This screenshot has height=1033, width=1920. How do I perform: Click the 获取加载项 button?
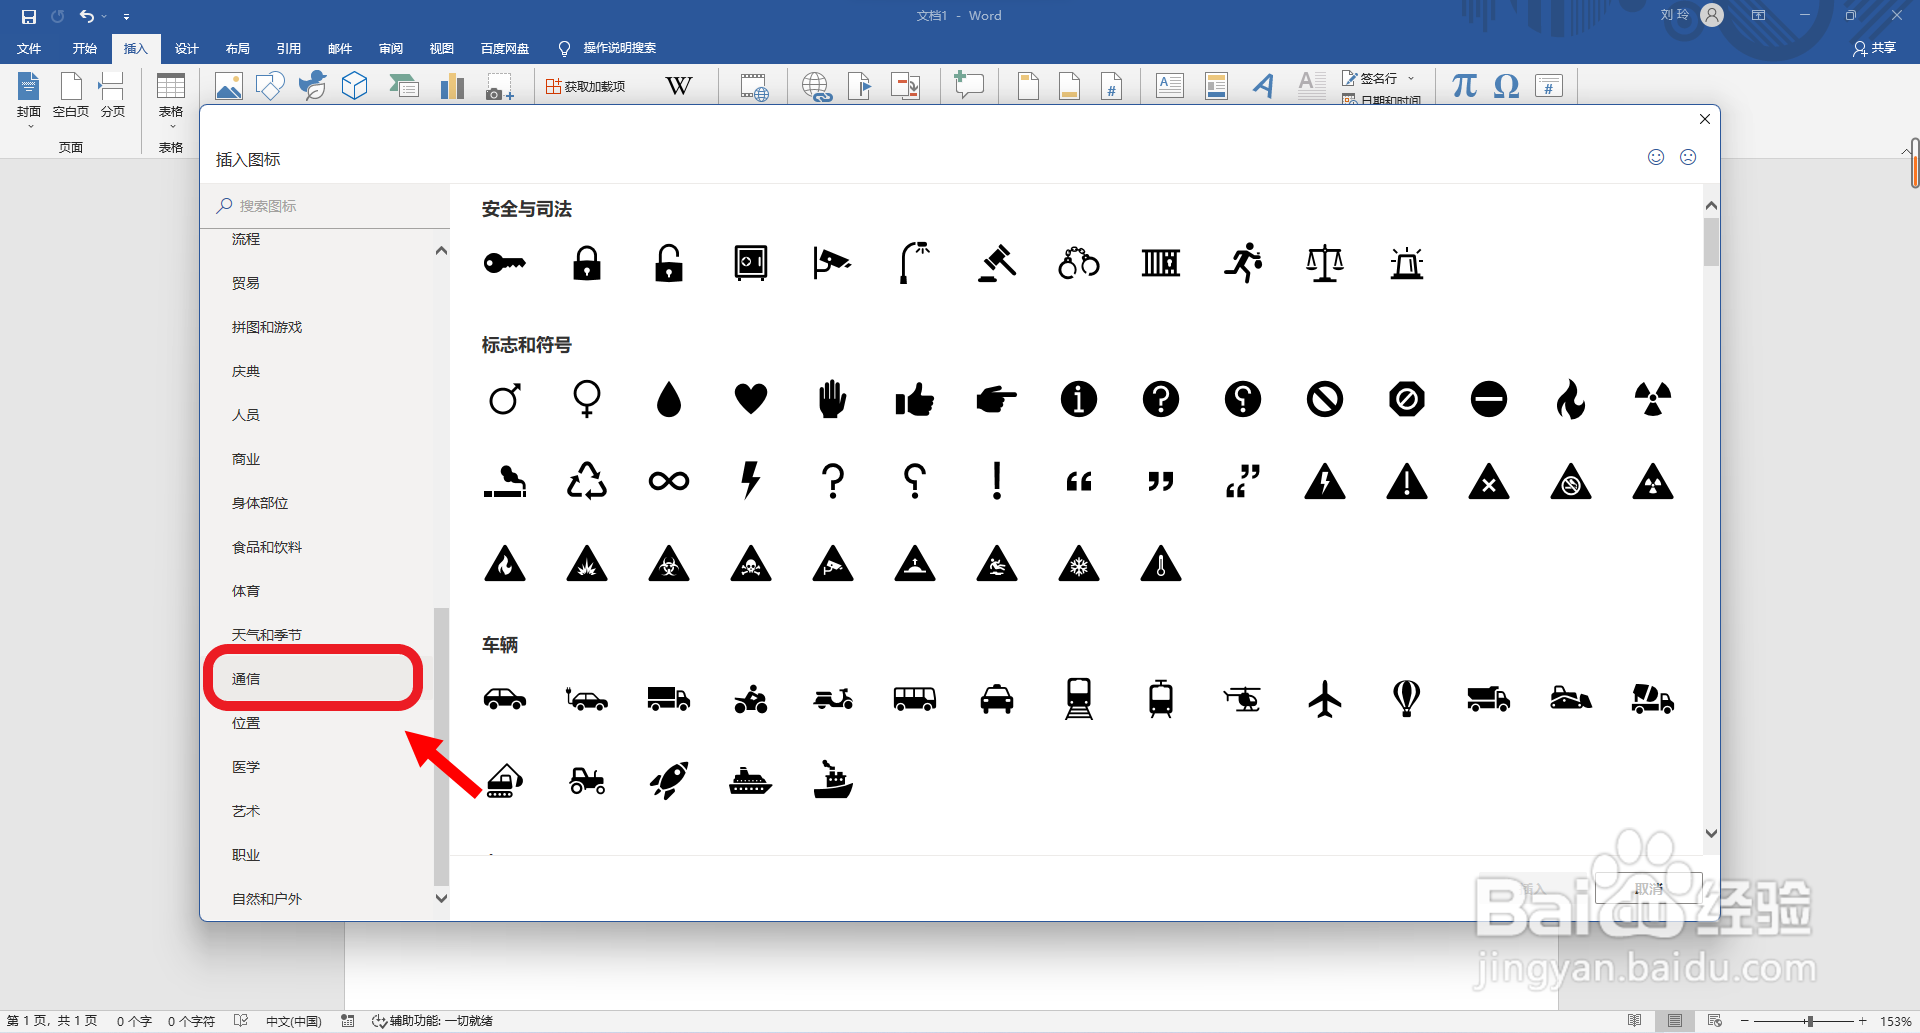click(586, 87)
